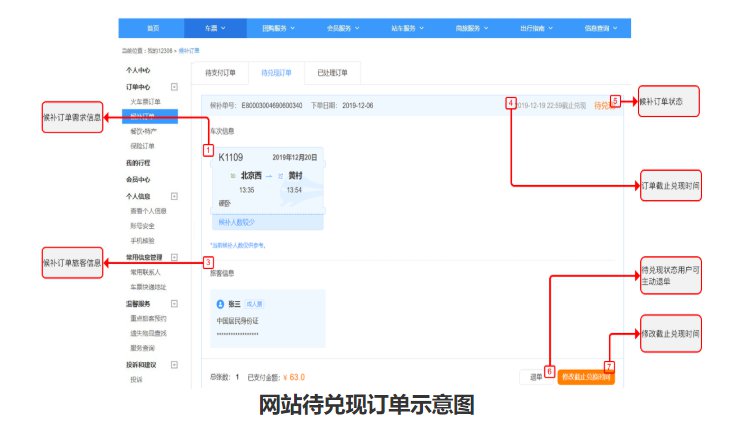Click the 退单 button
Screen dimensions: 738x426
point(536,377)
